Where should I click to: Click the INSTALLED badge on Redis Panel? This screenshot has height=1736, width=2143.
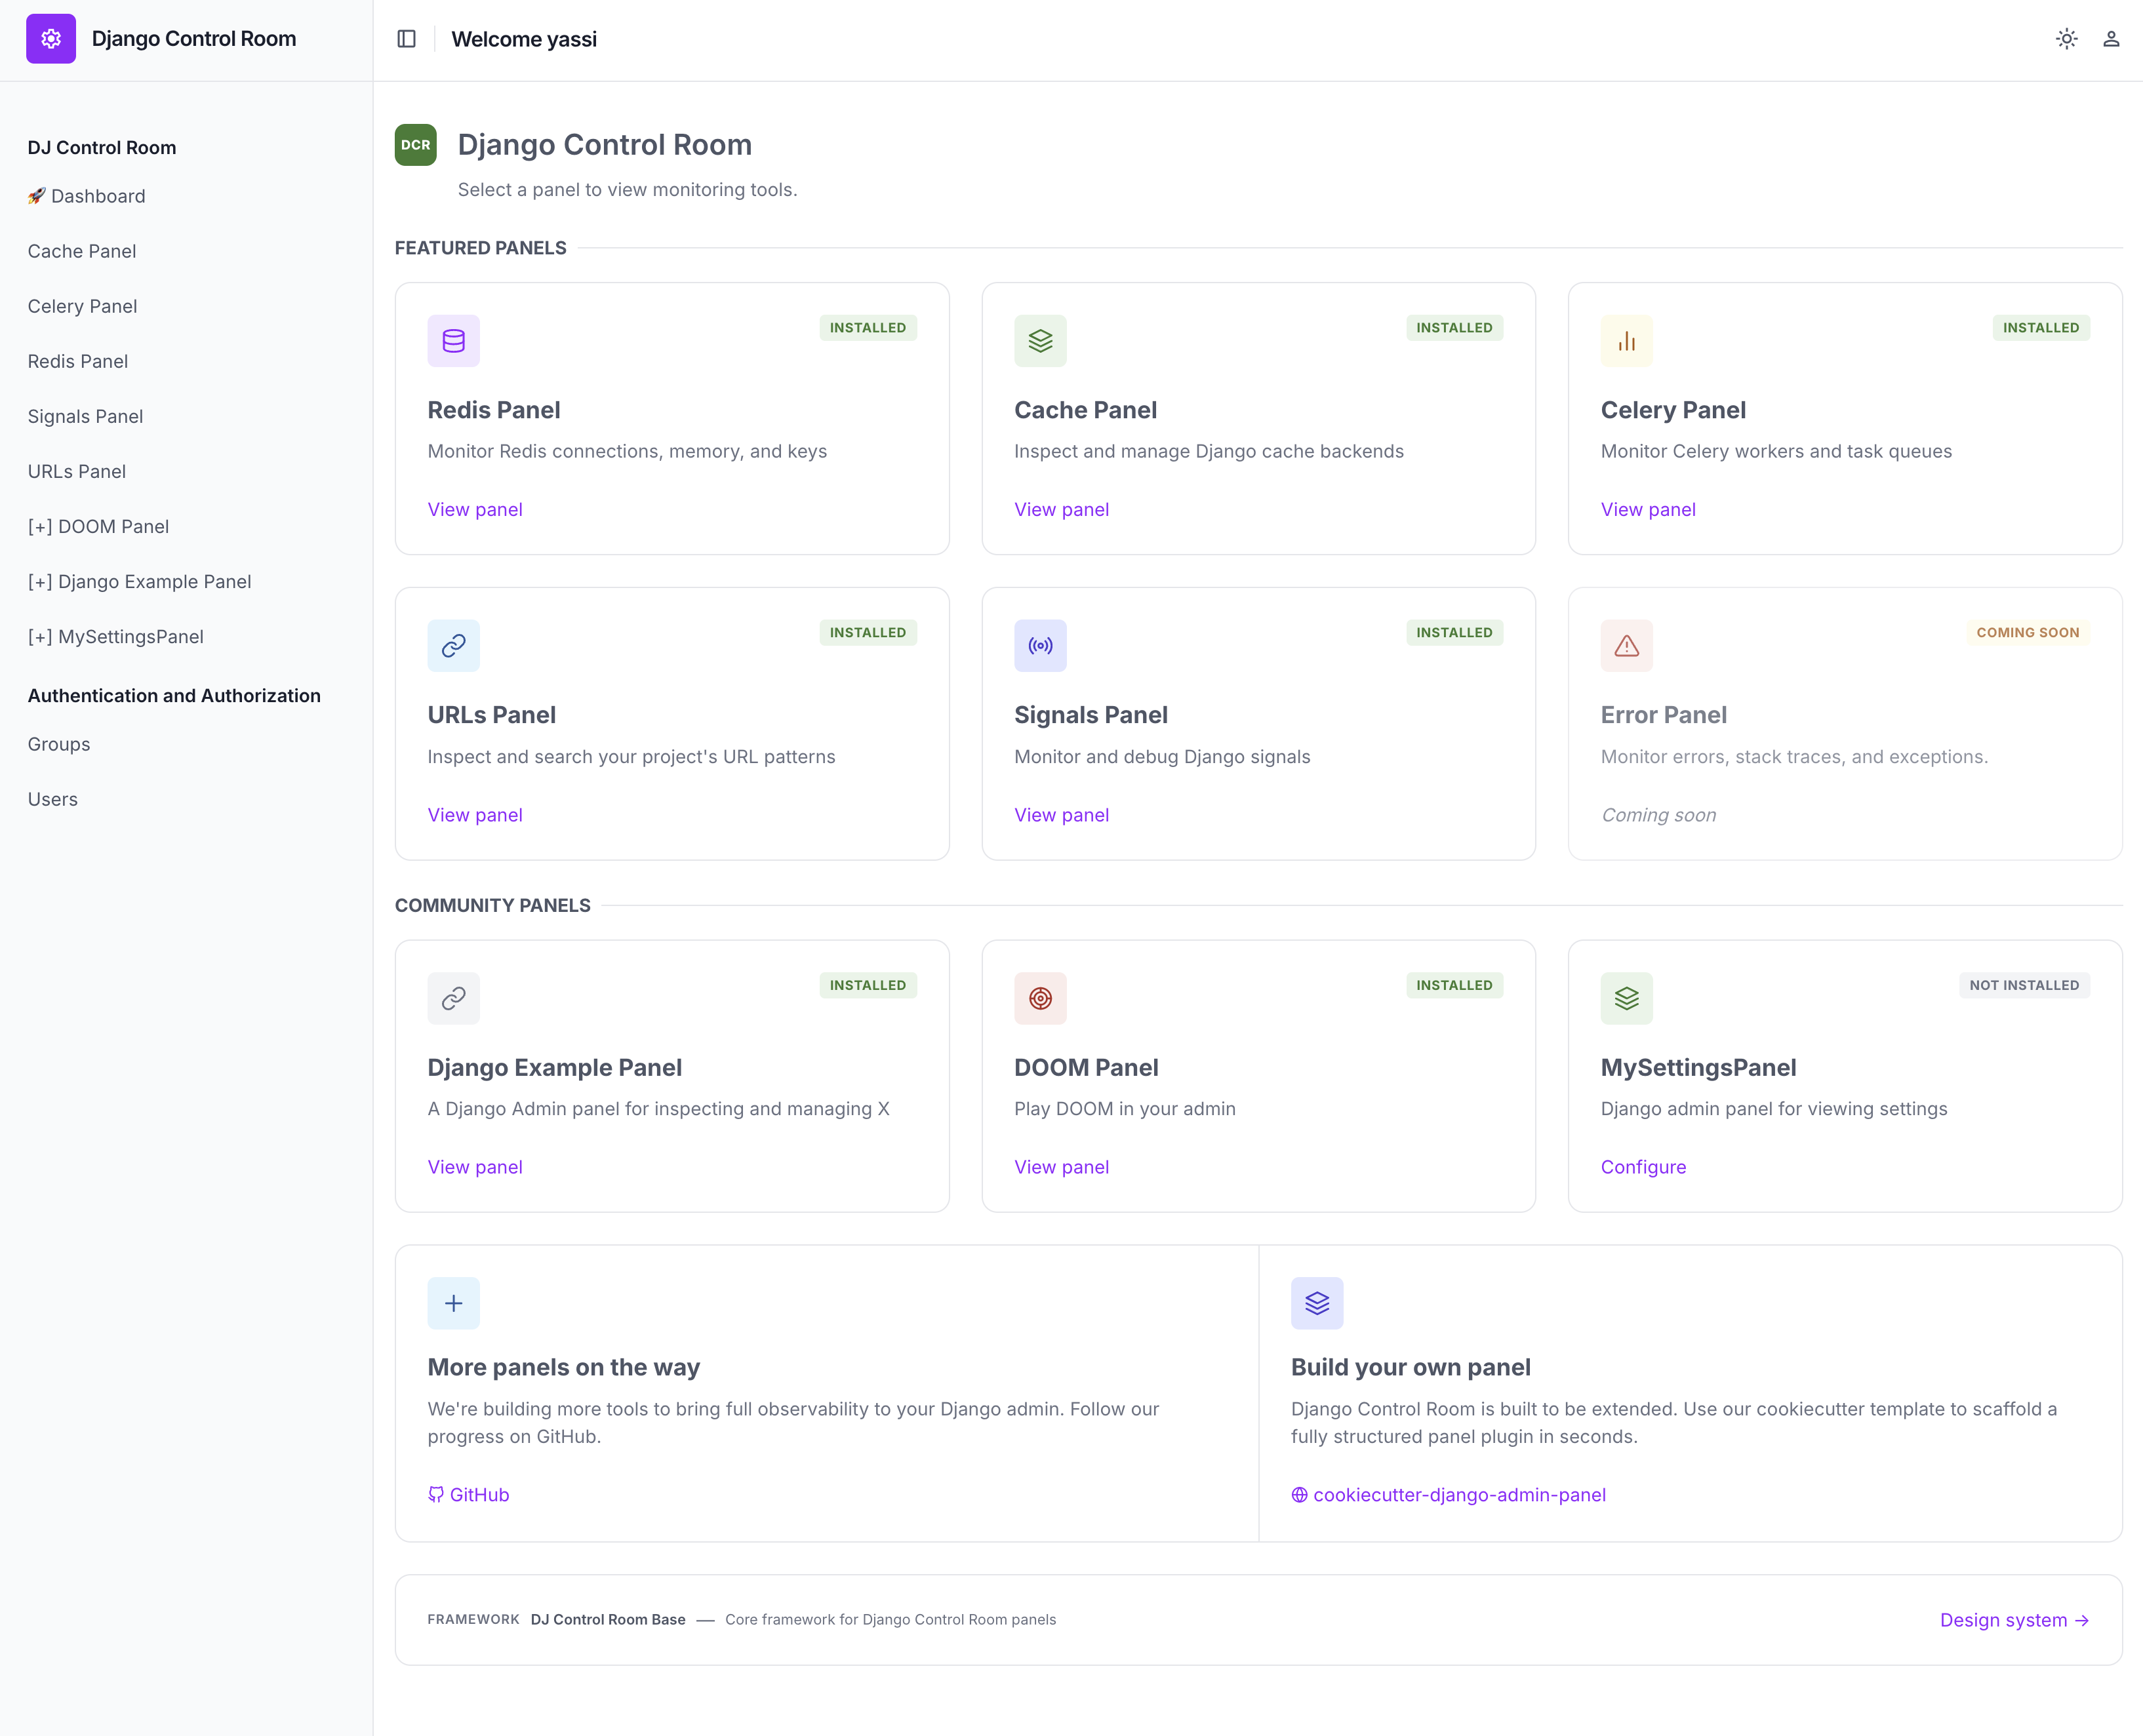868,328
